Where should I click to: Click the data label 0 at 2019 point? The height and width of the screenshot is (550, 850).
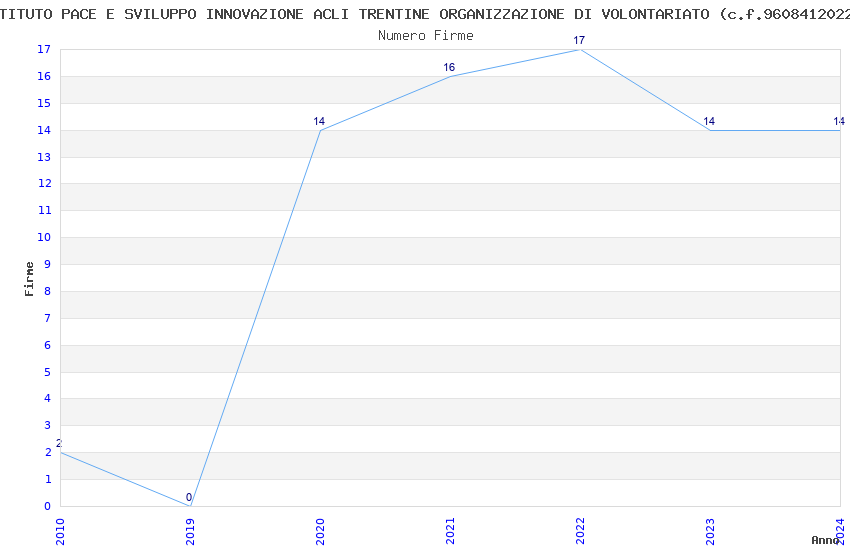[189, 497]
